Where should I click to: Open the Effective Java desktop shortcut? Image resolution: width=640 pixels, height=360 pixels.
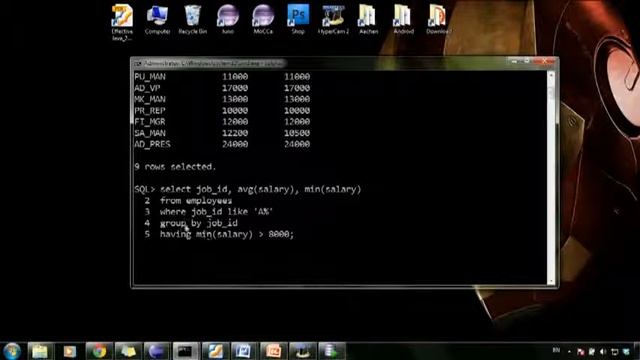(122, 22)
